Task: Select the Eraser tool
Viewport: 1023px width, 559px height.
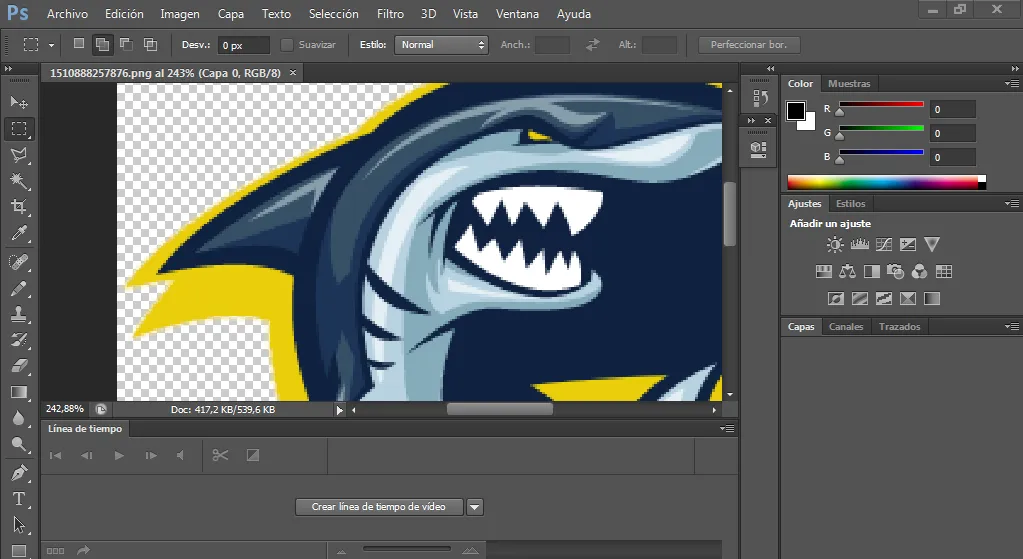Action: (x=19, y=366)
